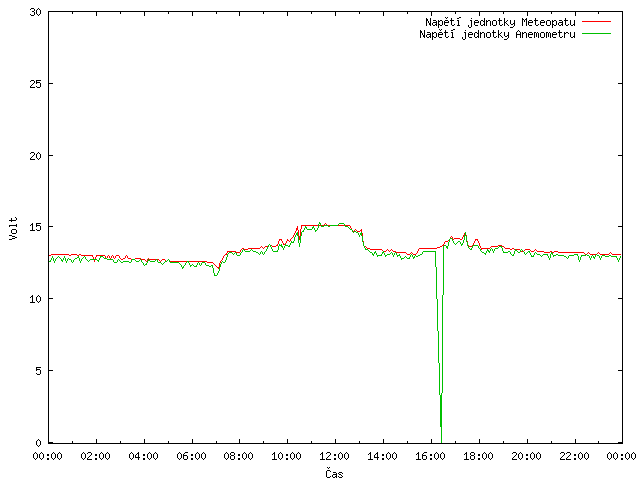The height and width of the screenshot is (480, 640).
Task: Click the x-axis label "06:00"
Action: (x=191, y=456)
